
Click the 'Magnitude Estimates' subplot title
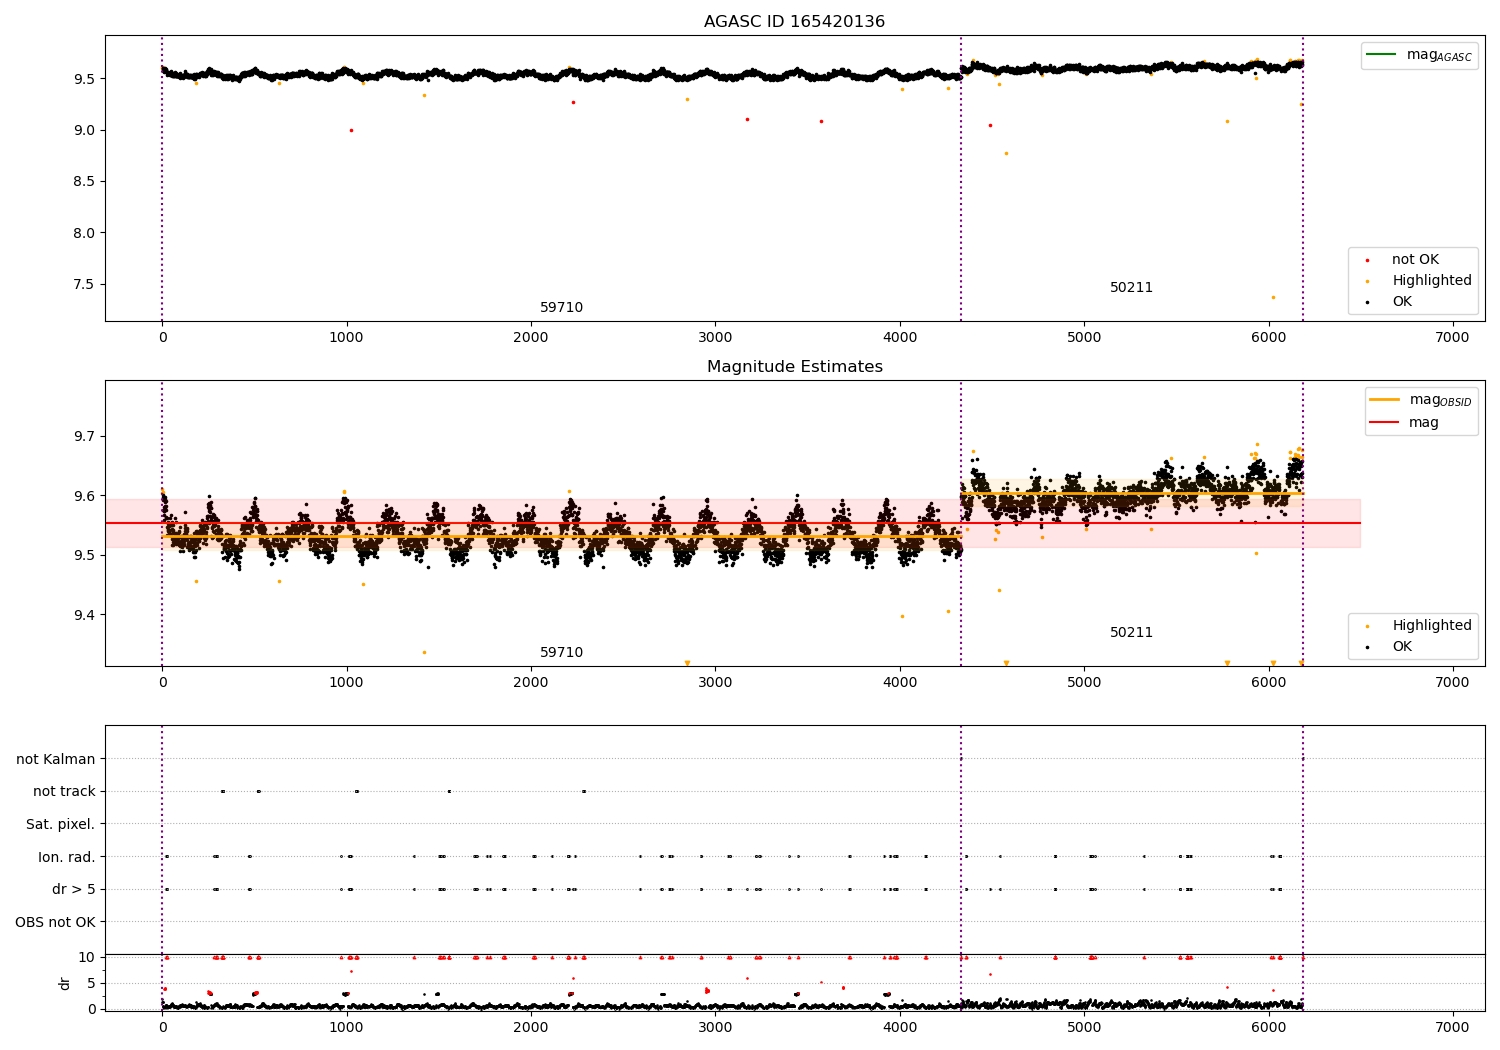(794, 367)
